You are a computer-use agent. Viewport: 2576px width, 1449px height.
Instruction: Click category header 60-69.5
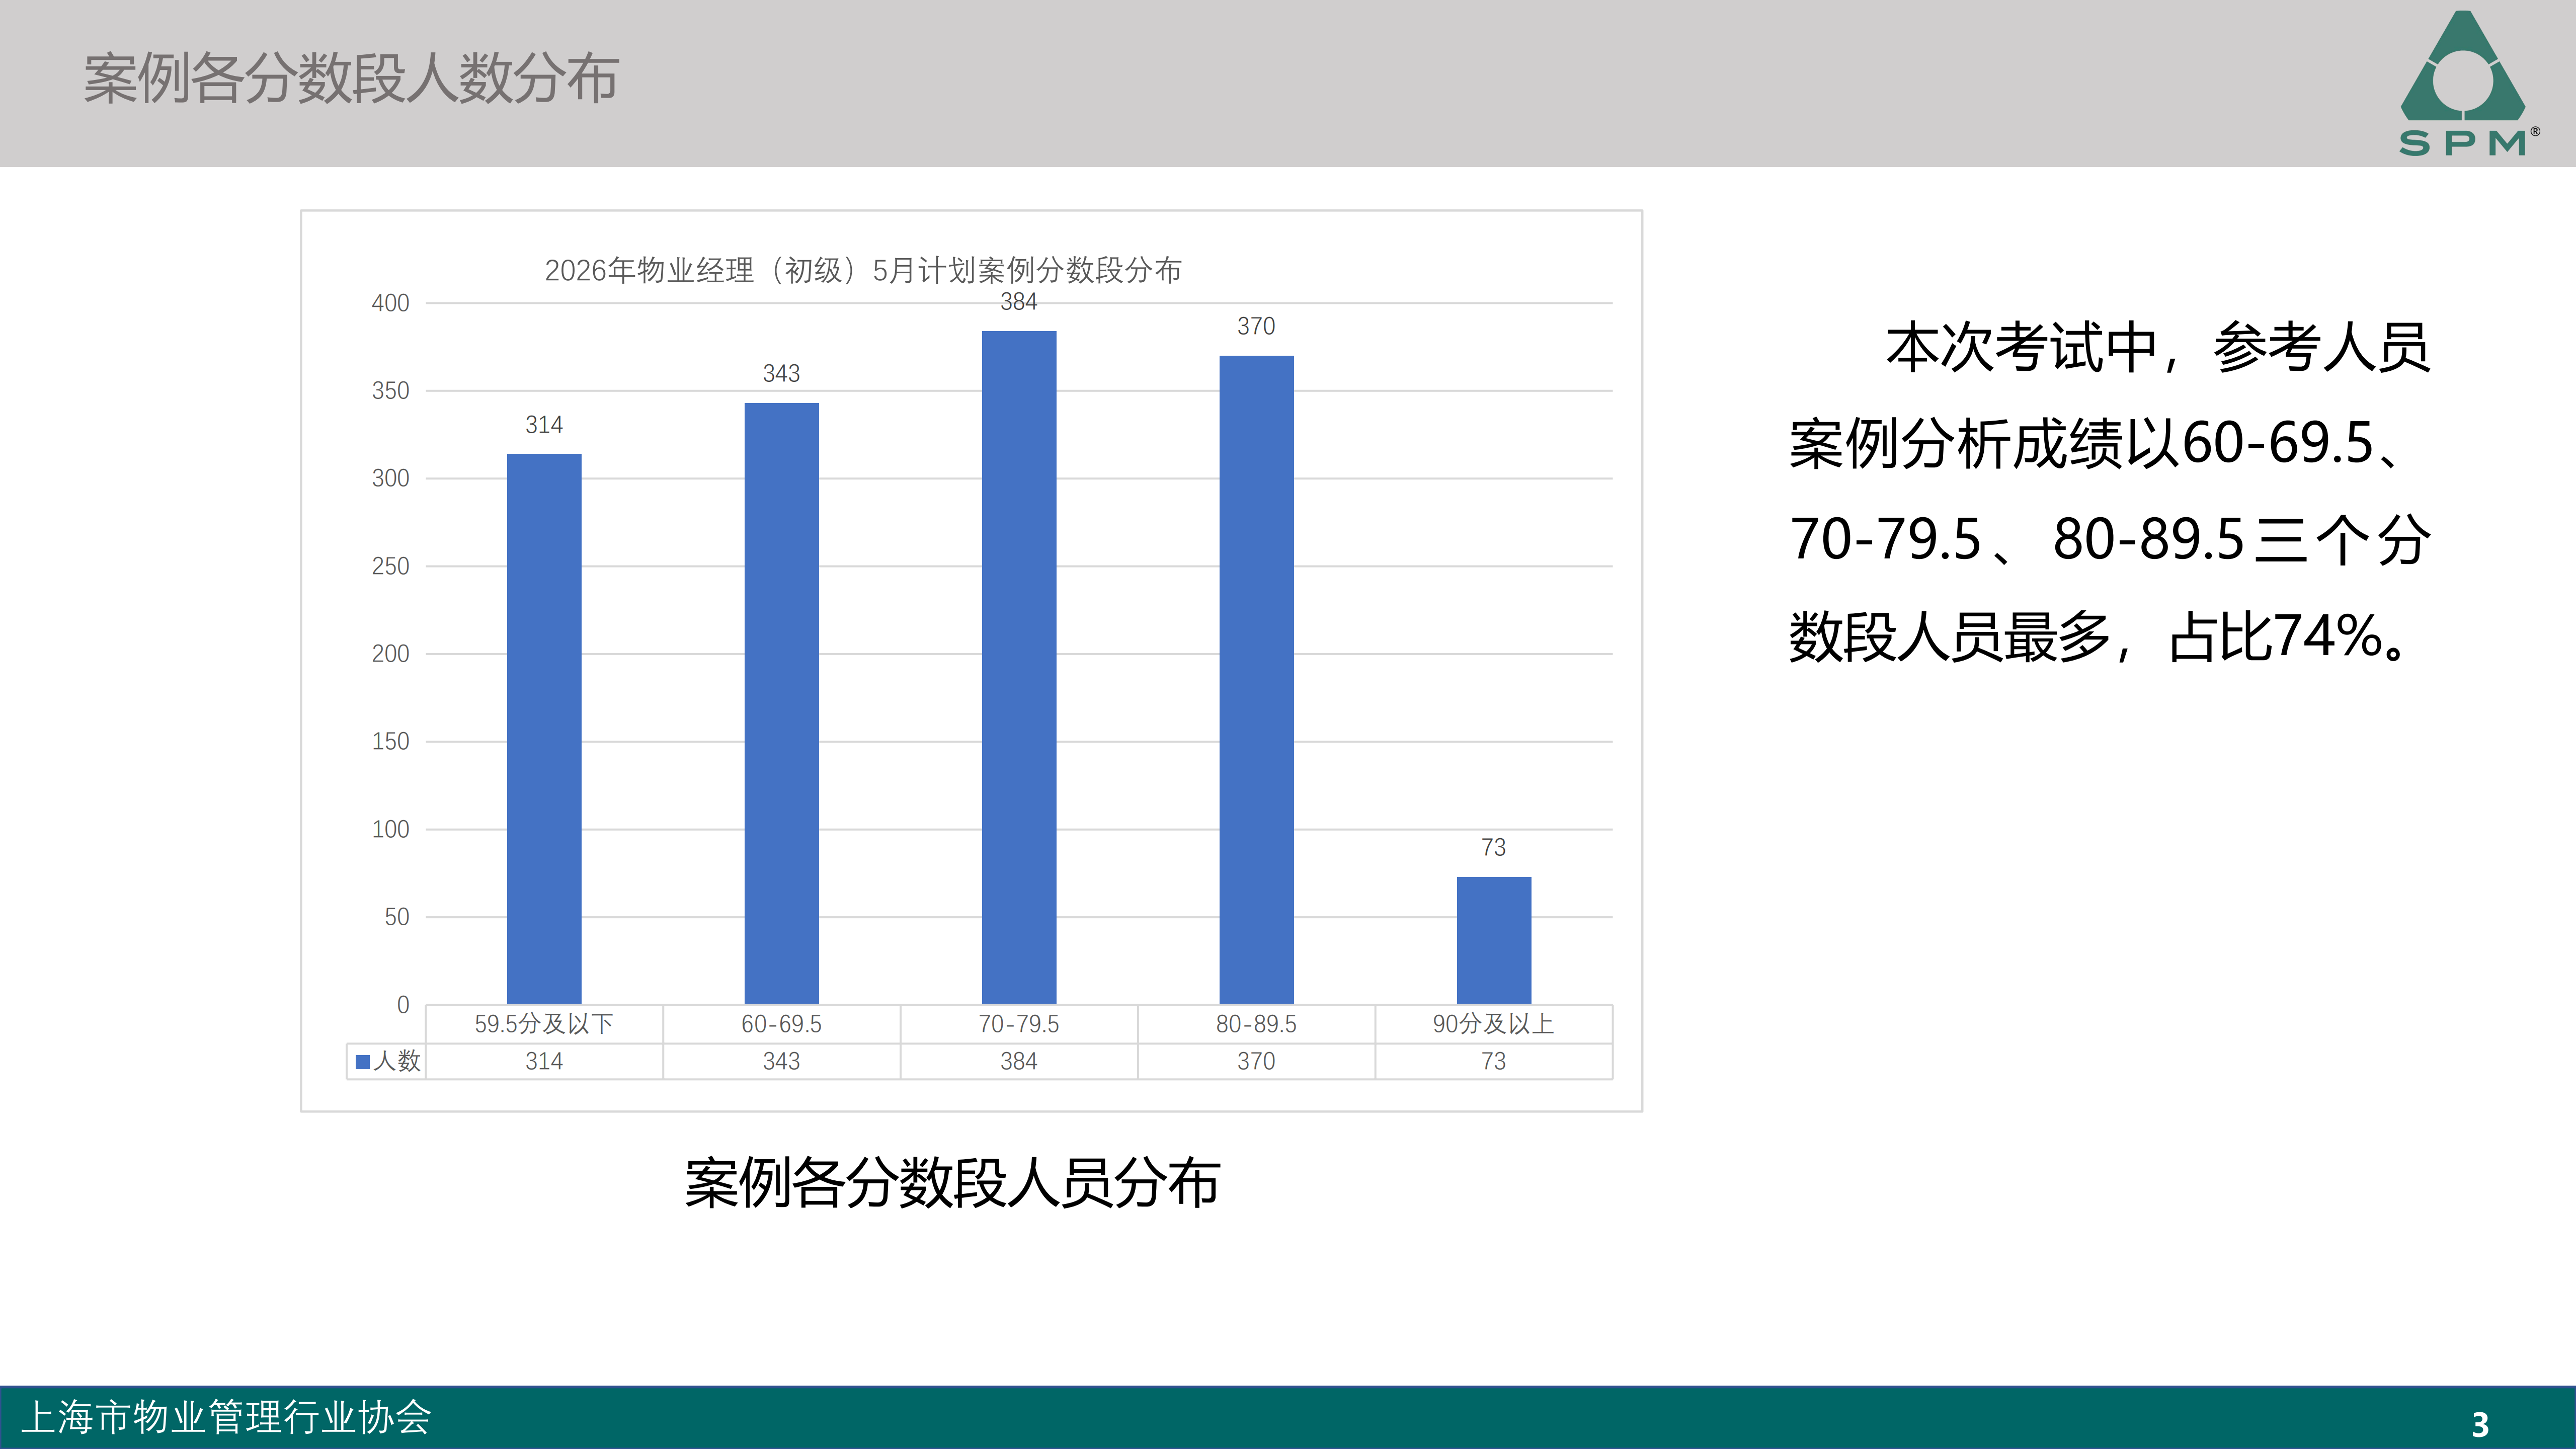pos(781,1024)
